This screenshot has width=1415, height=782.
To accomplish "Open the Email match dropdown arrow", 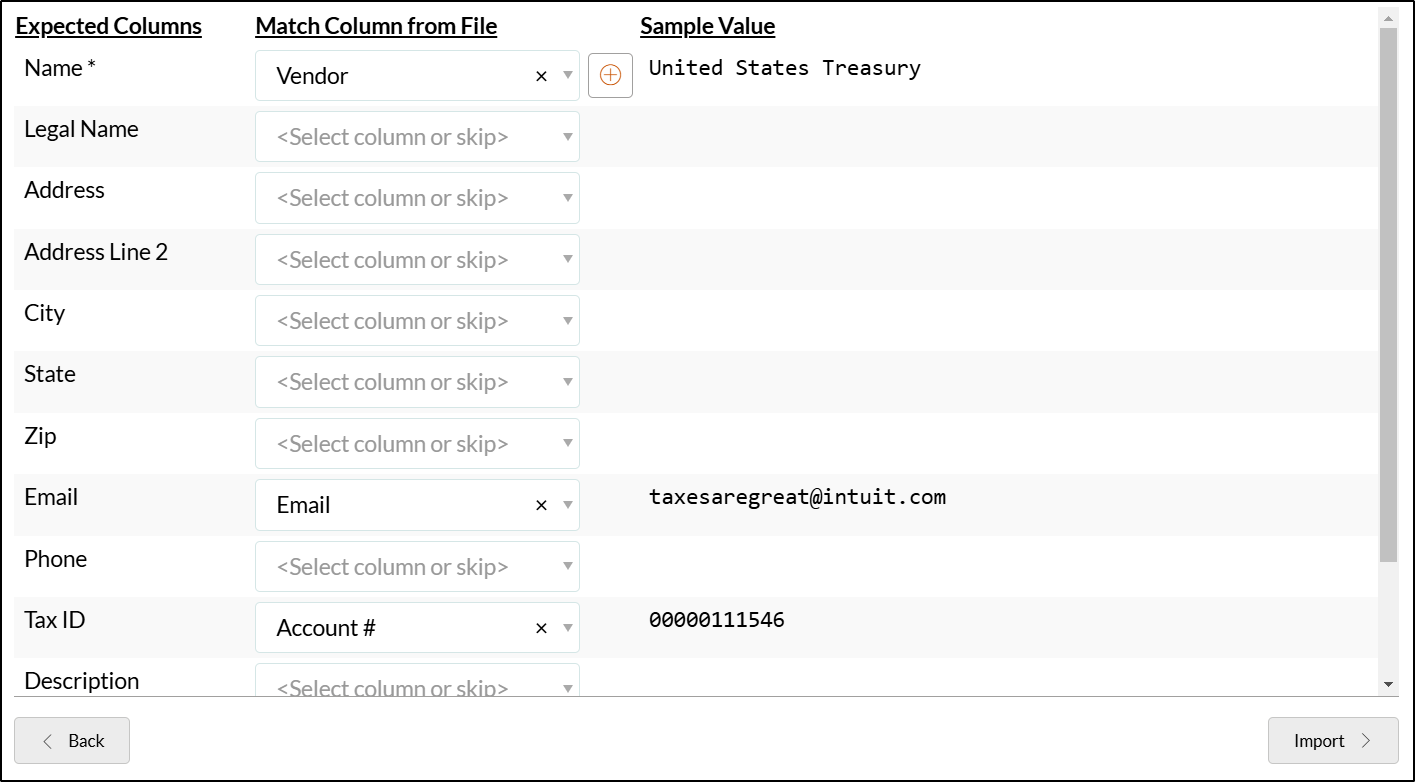I will coord(567,506).
